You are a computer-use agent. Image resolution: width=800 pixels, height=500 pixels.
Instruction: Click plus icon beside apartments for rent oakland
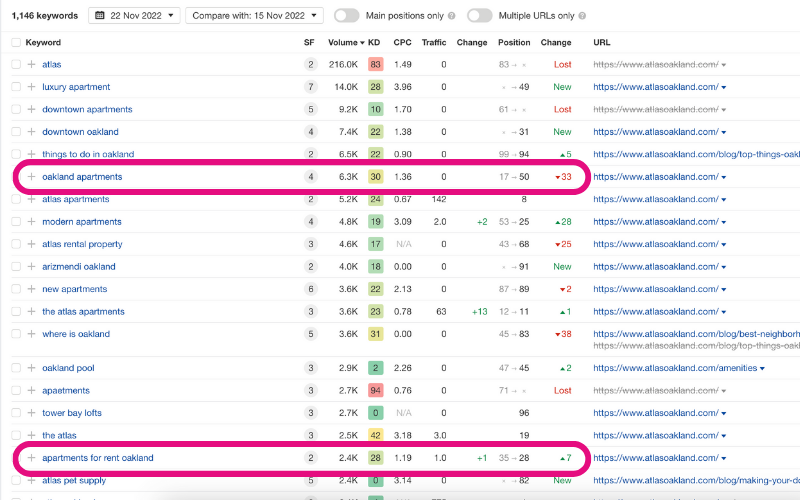(x=31, y=458)
